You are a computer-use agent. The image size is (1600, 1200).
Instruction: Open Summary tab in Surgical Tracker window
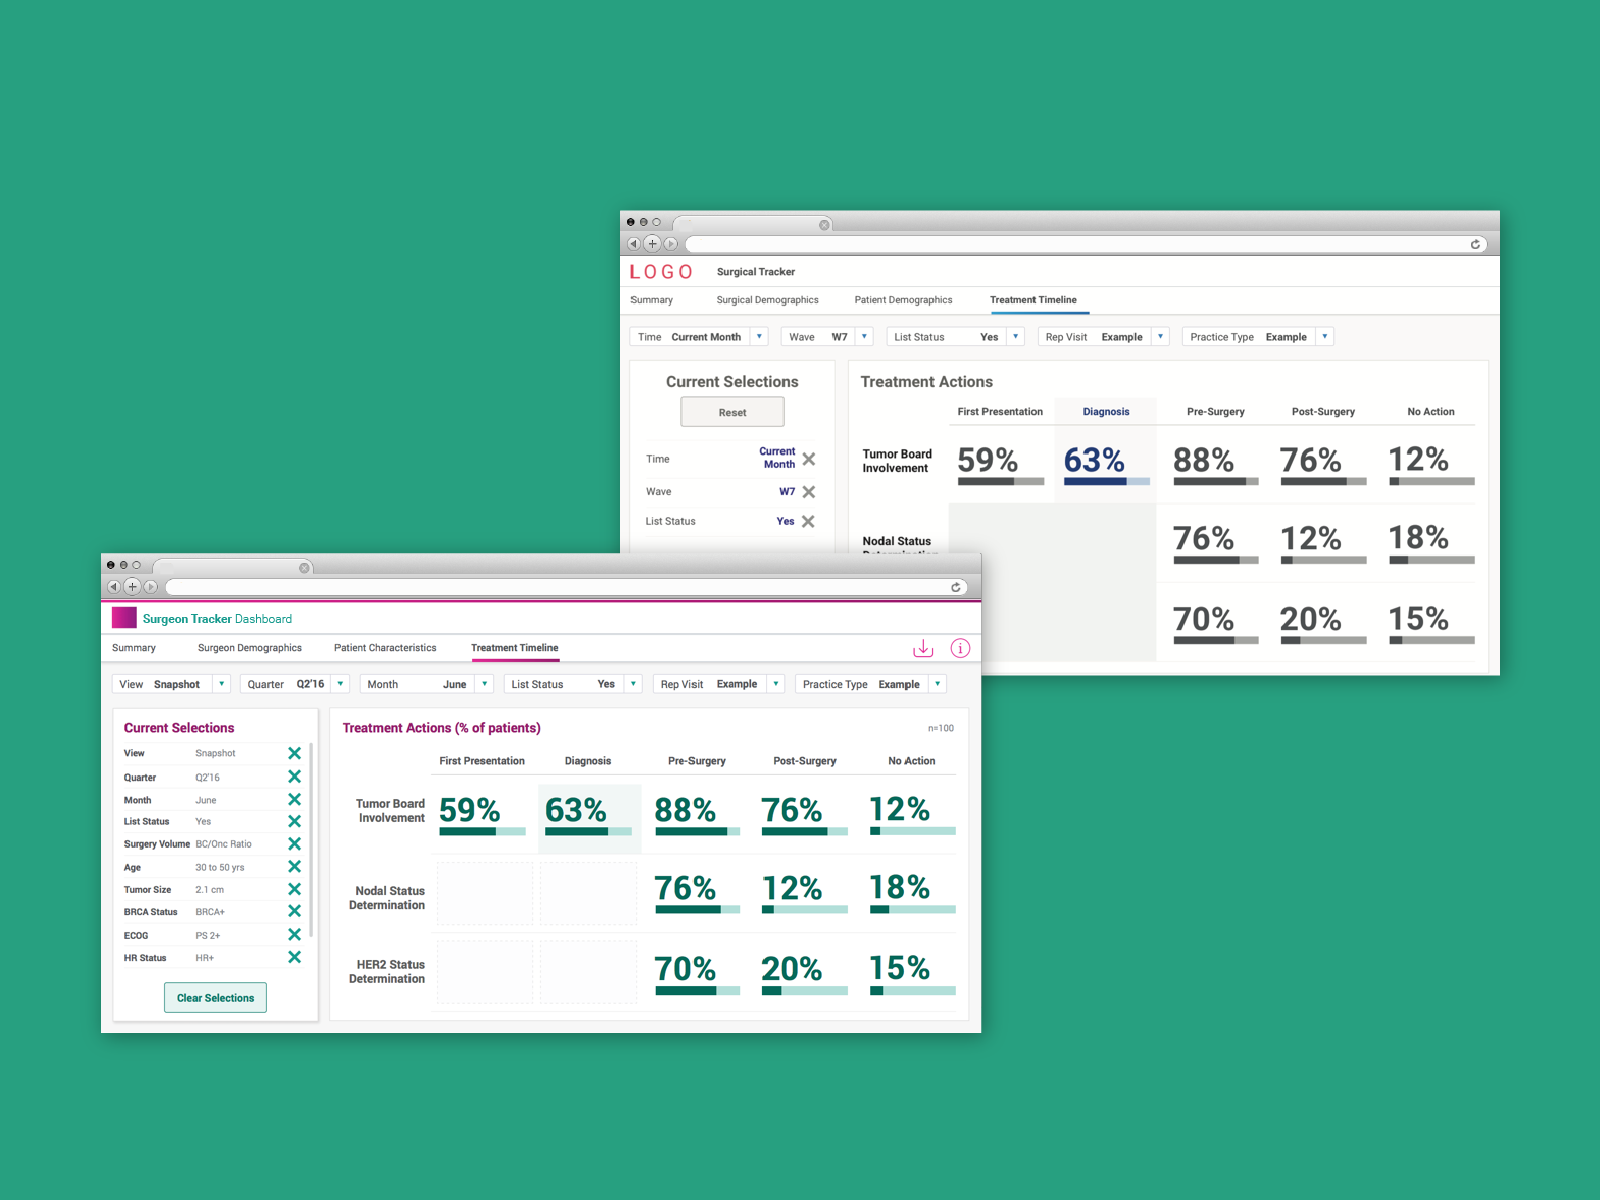652,300
